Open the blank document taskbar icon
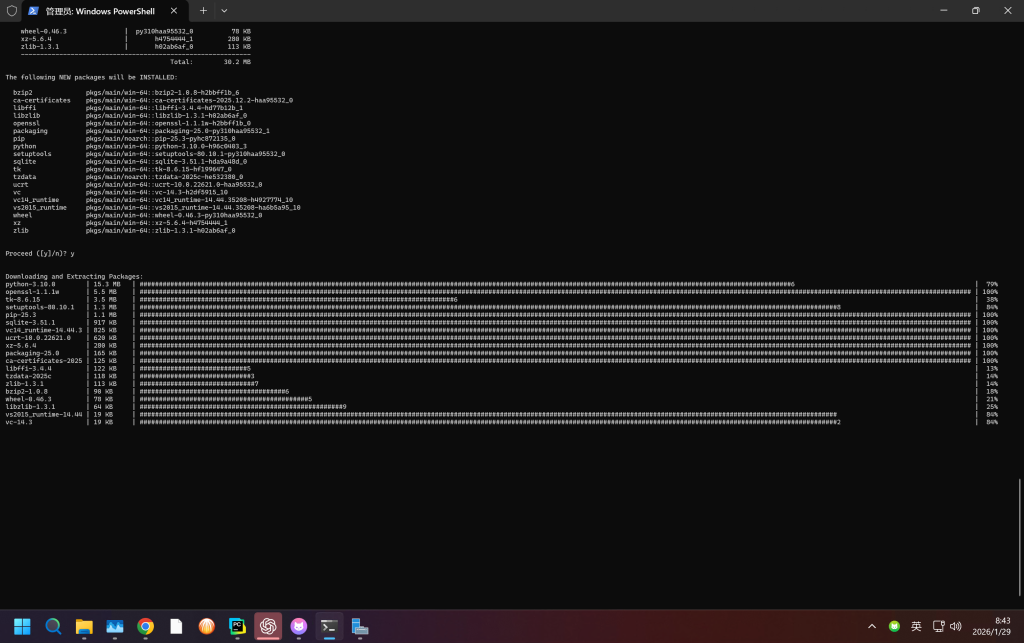Screen dimensions: 1024x643 pyautogui.click(x=176, y=627)
